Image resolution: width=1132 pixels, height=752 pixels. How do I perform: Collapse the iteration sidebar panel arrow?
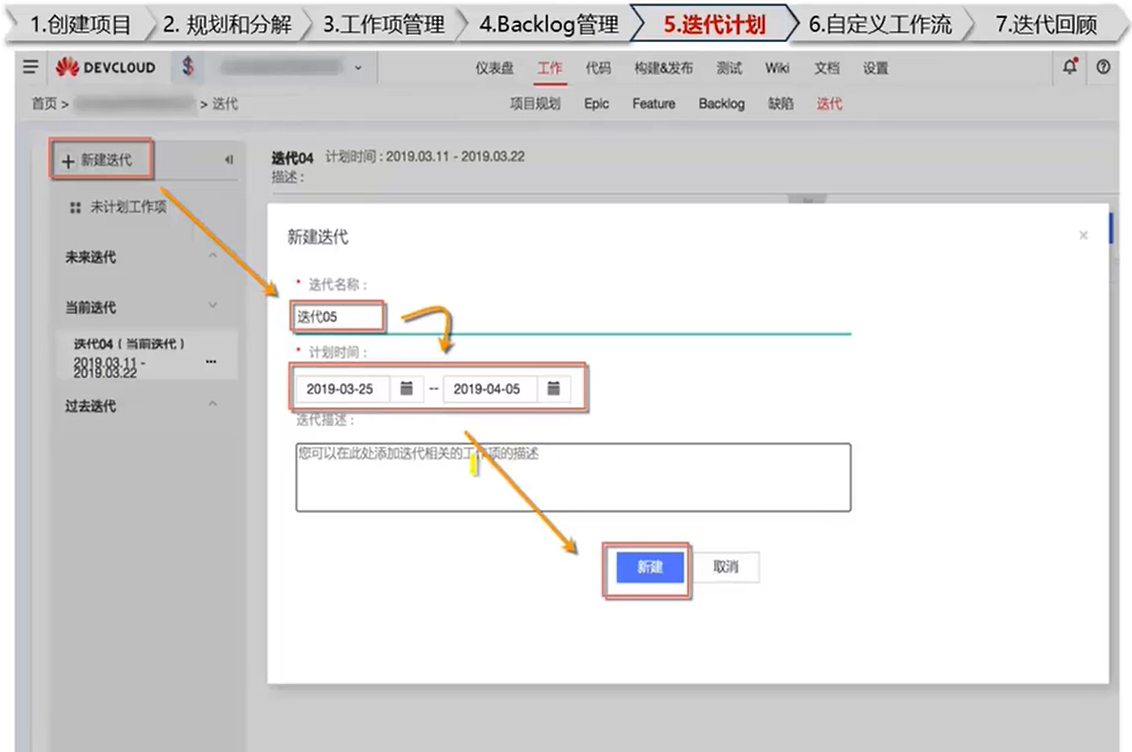229,159
